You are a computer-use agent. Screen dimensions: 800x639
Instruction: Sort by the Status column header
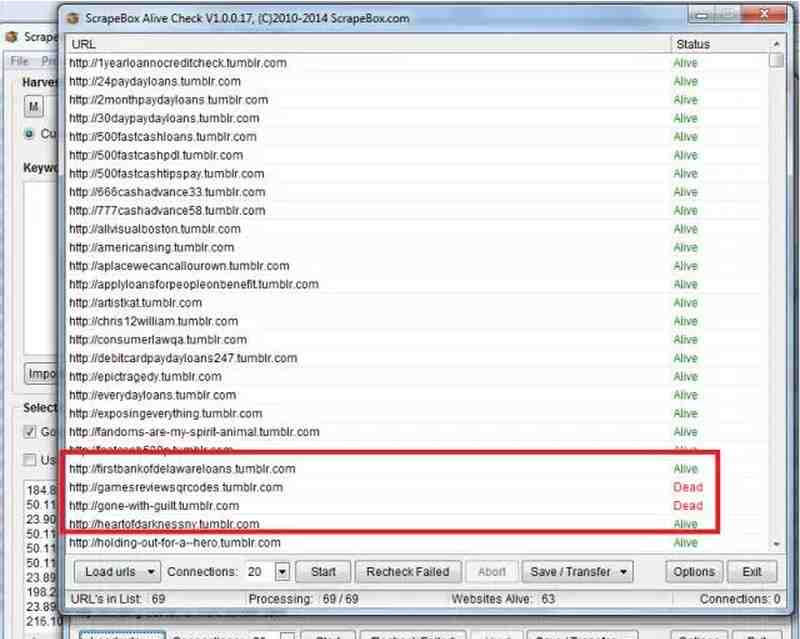(x=720, y=44)
